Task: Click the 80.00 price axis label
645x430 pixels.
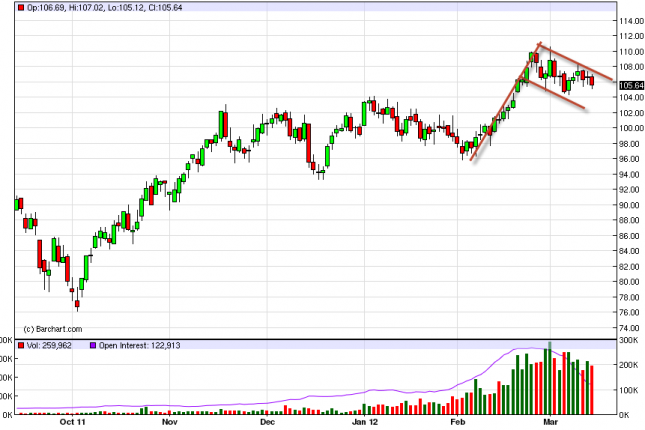Action: [631, 282]
